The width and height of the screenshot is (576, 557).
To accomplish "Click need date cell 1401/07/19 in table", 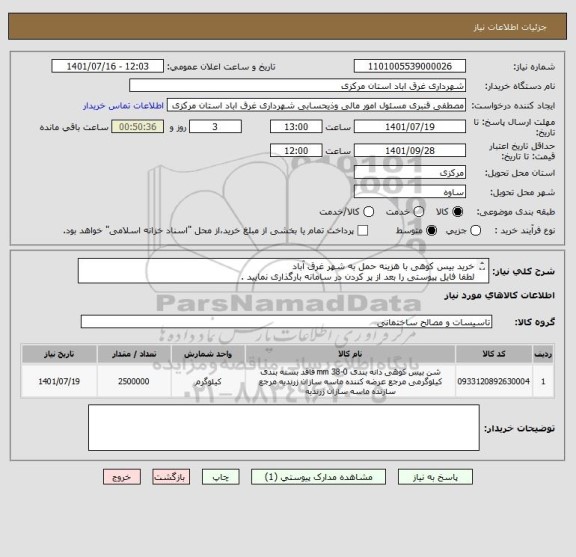I will (x=59, y=381).
